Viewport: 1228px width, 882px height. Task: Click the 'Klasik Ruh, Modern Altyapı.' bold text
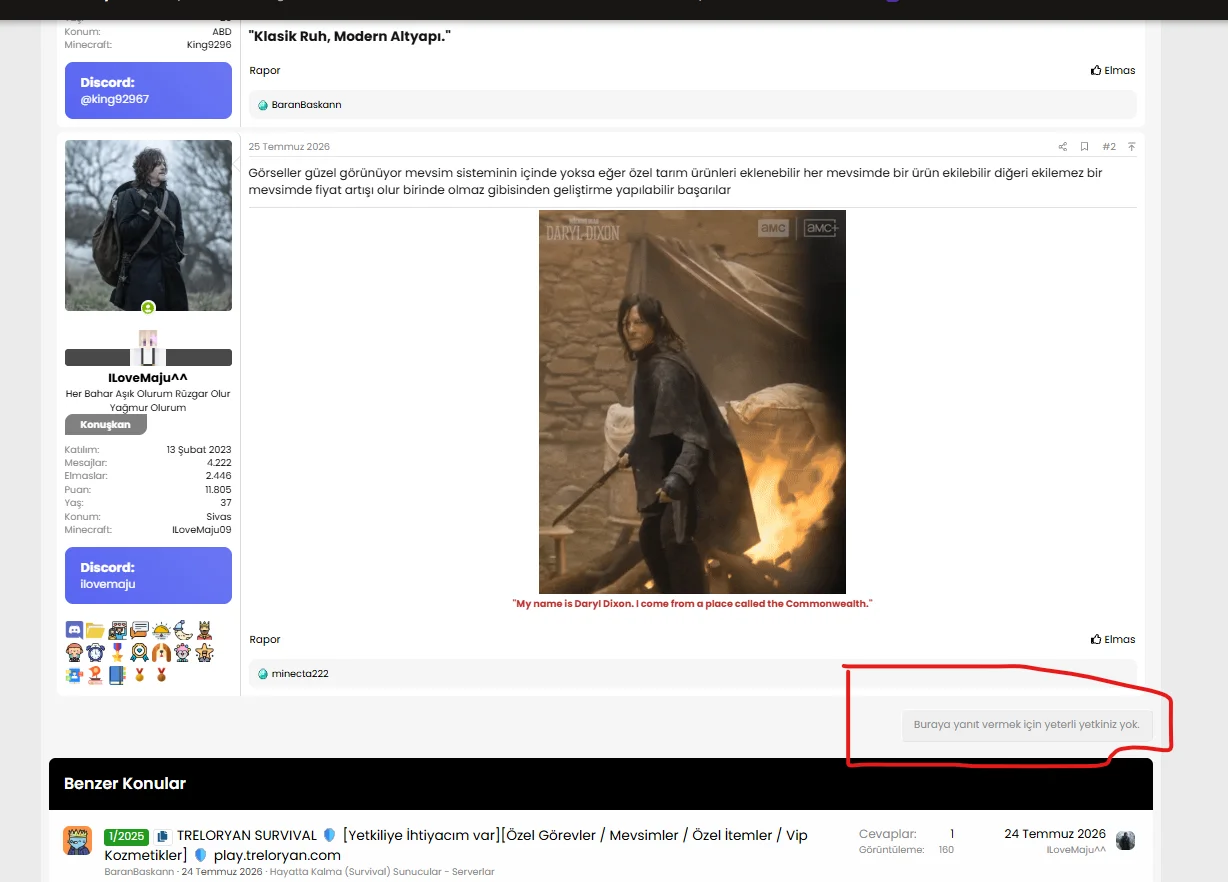click(x=350, y=37)
